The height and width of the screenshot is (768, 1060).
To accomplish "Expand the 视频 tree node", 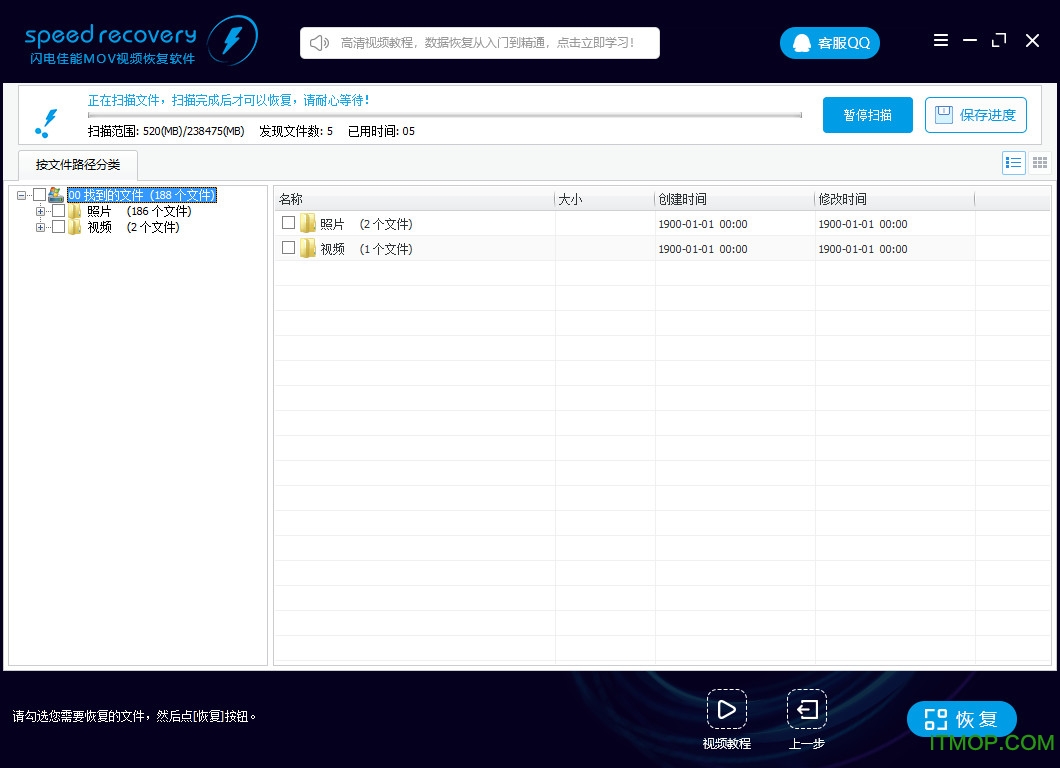I will pyautogui.click(x=40, y=227).
